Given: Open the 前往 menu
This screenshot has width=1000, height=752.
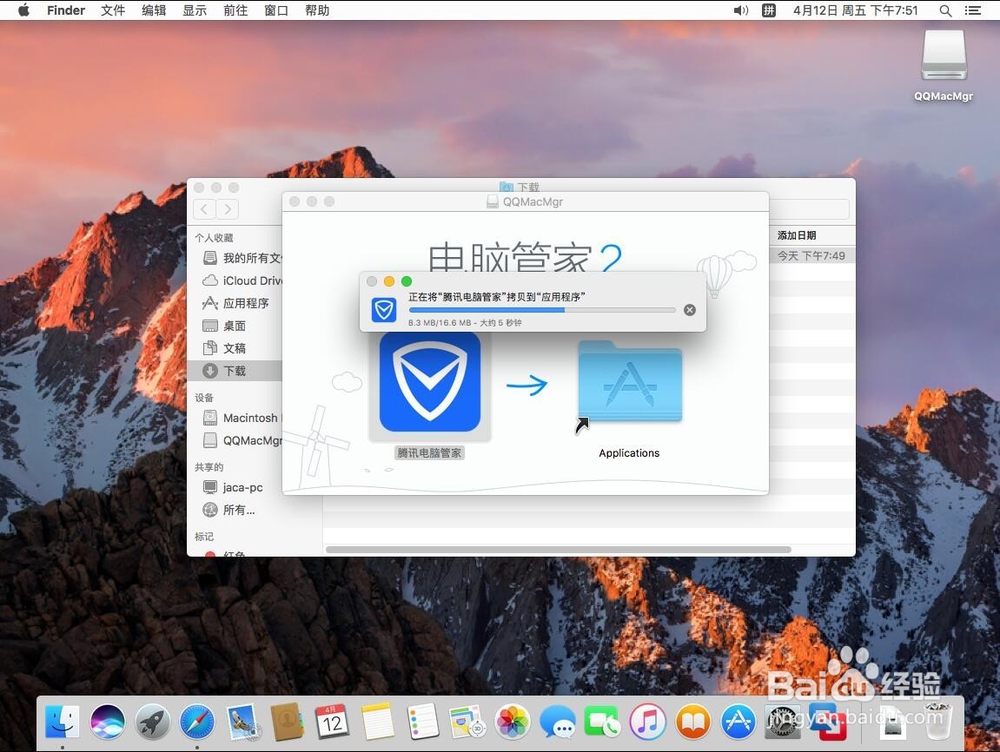Looking at the screenshot, I should tap(235, 10).
